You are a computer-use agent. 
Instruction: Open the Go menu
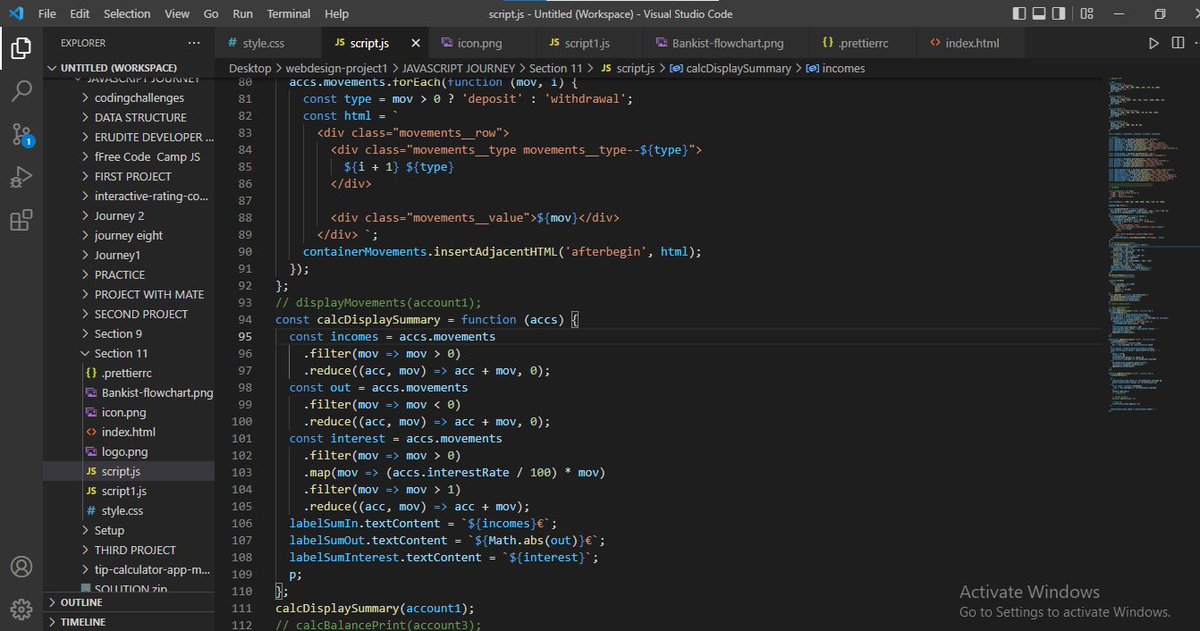pos(211,14)
